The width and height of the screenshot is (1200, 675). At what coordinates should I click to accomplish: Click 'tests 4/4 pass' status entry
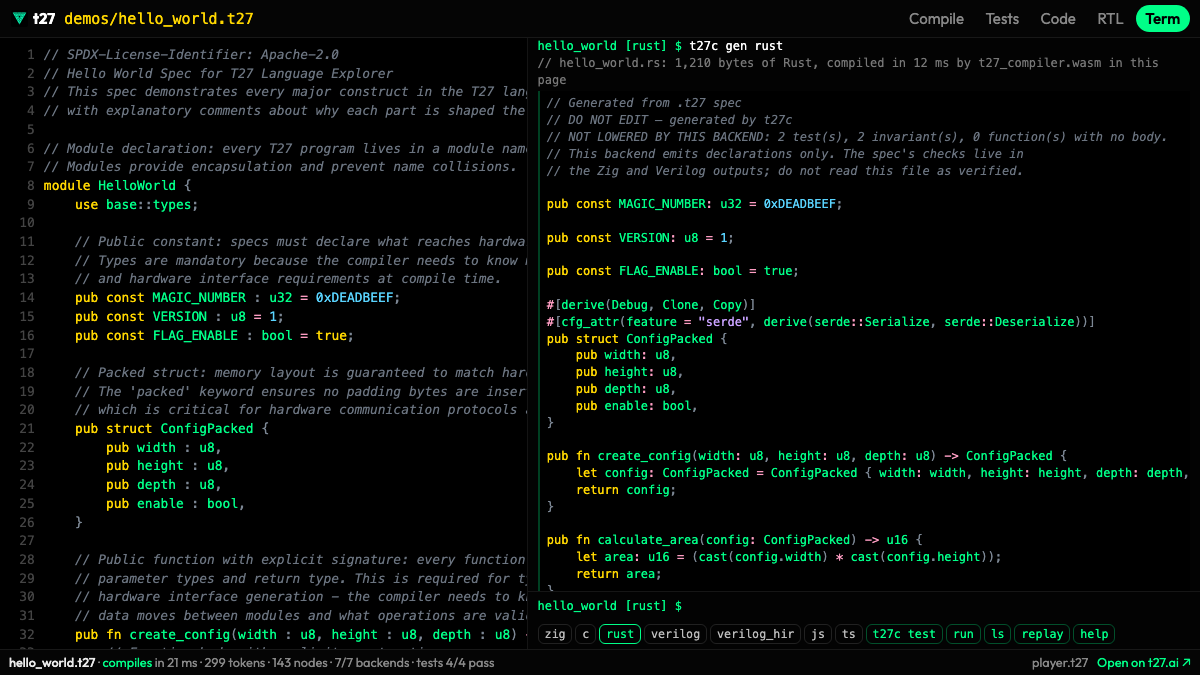click(455, 663)
